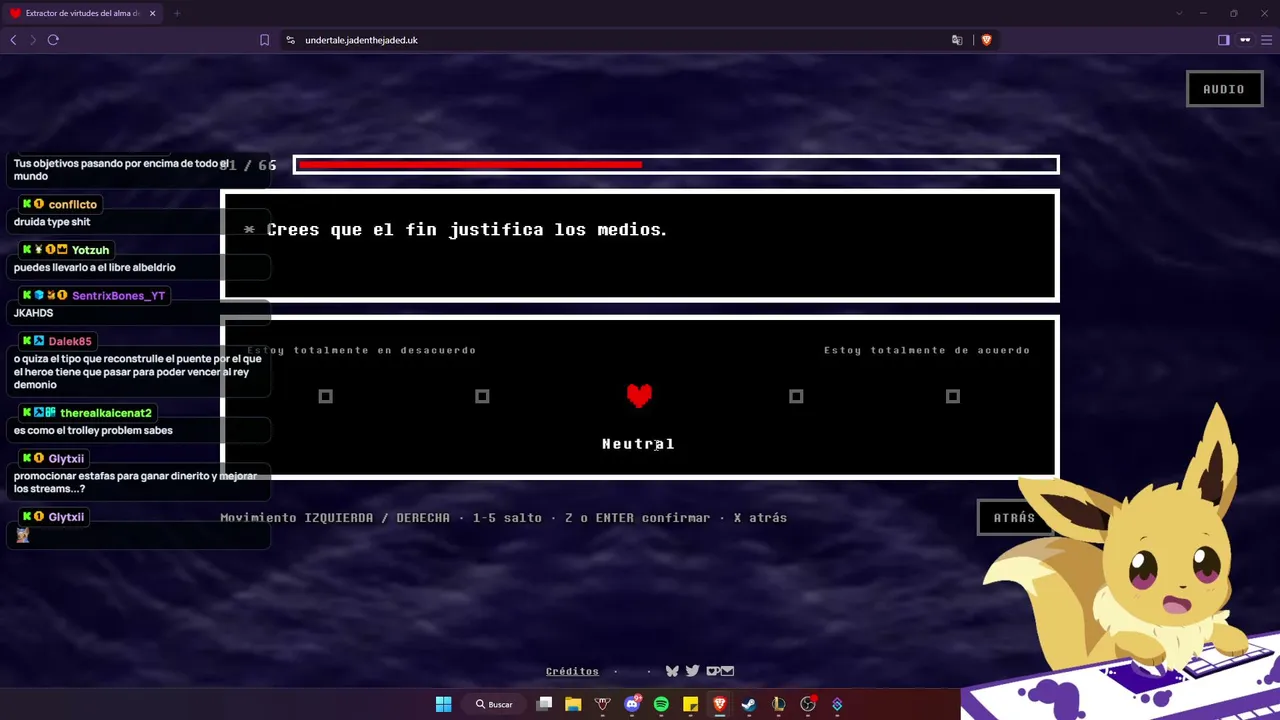Open the Windows Start menu

click(443, 704)
